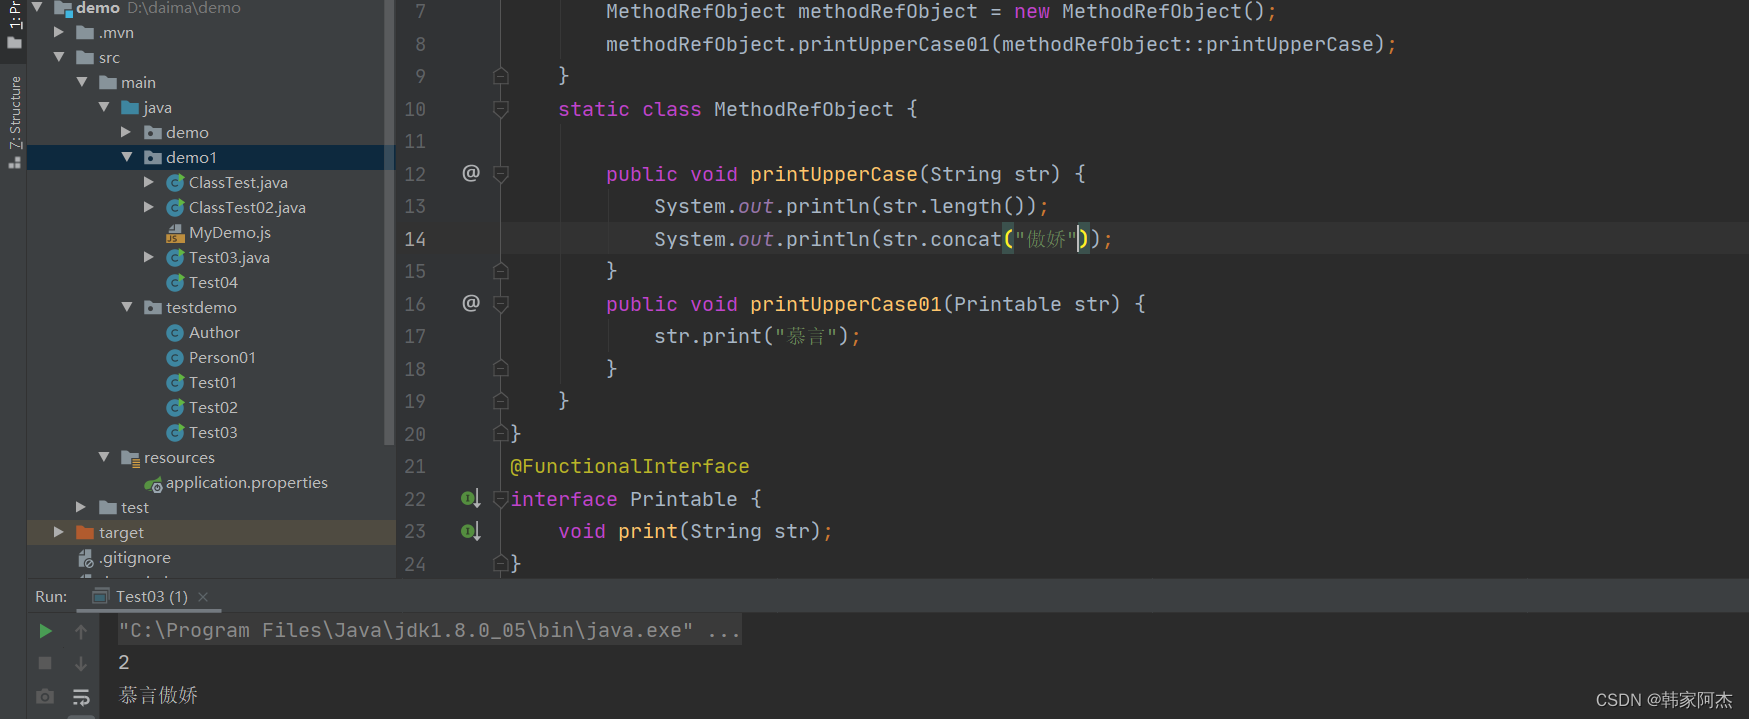The width and height of the screenshot is (1749, 719).
Task: Select the Author class
Action: pyautogui.click(x=214, y=332)
